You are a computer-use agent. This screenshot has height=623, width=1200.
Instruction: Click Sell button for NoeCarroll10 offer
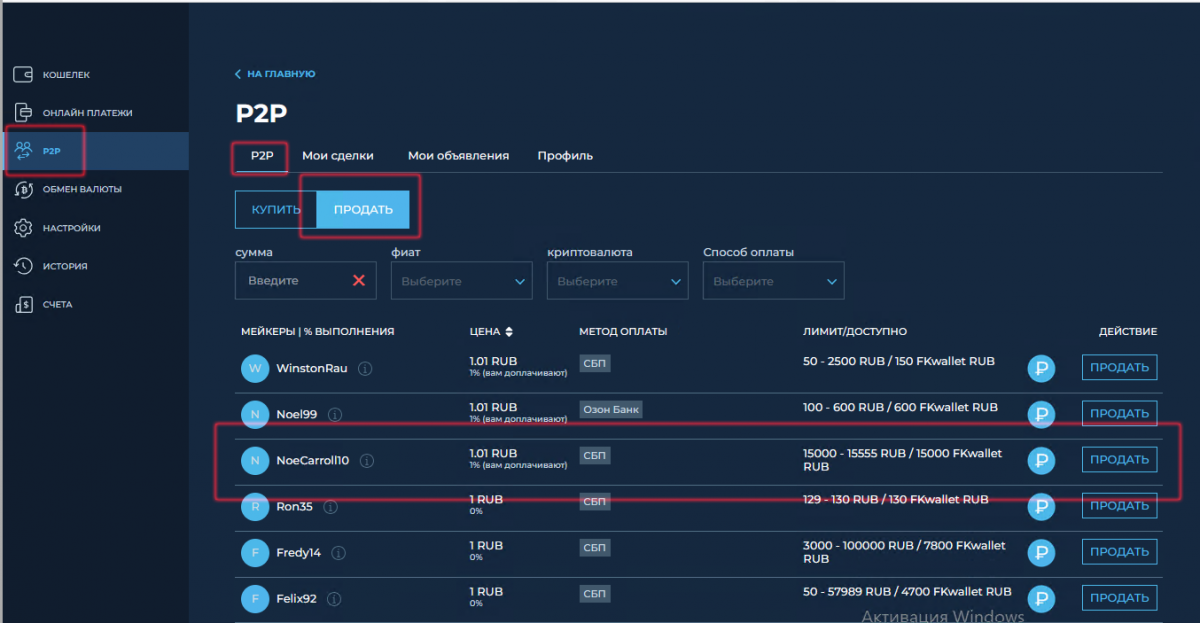click(1118, 460)
